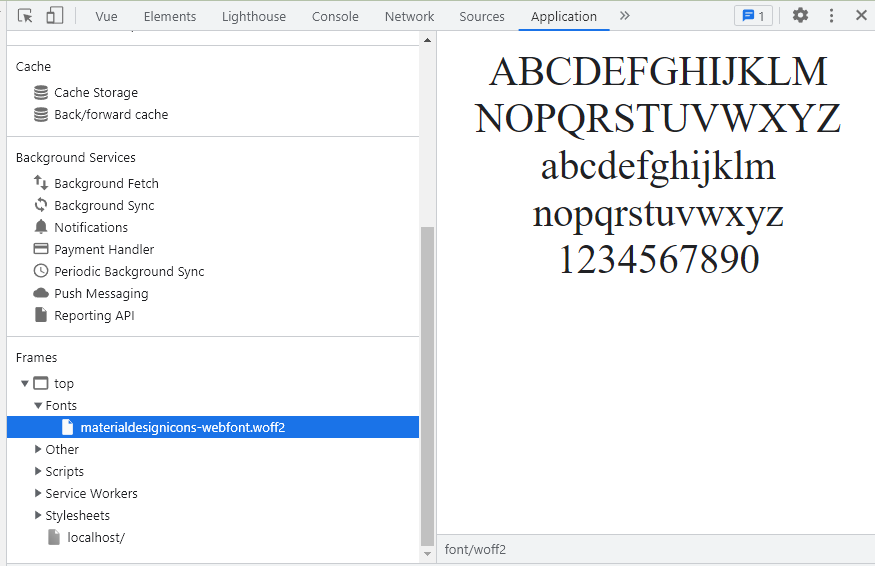
Task: Open Cache Storage database icon
Action: coord(41,93)
